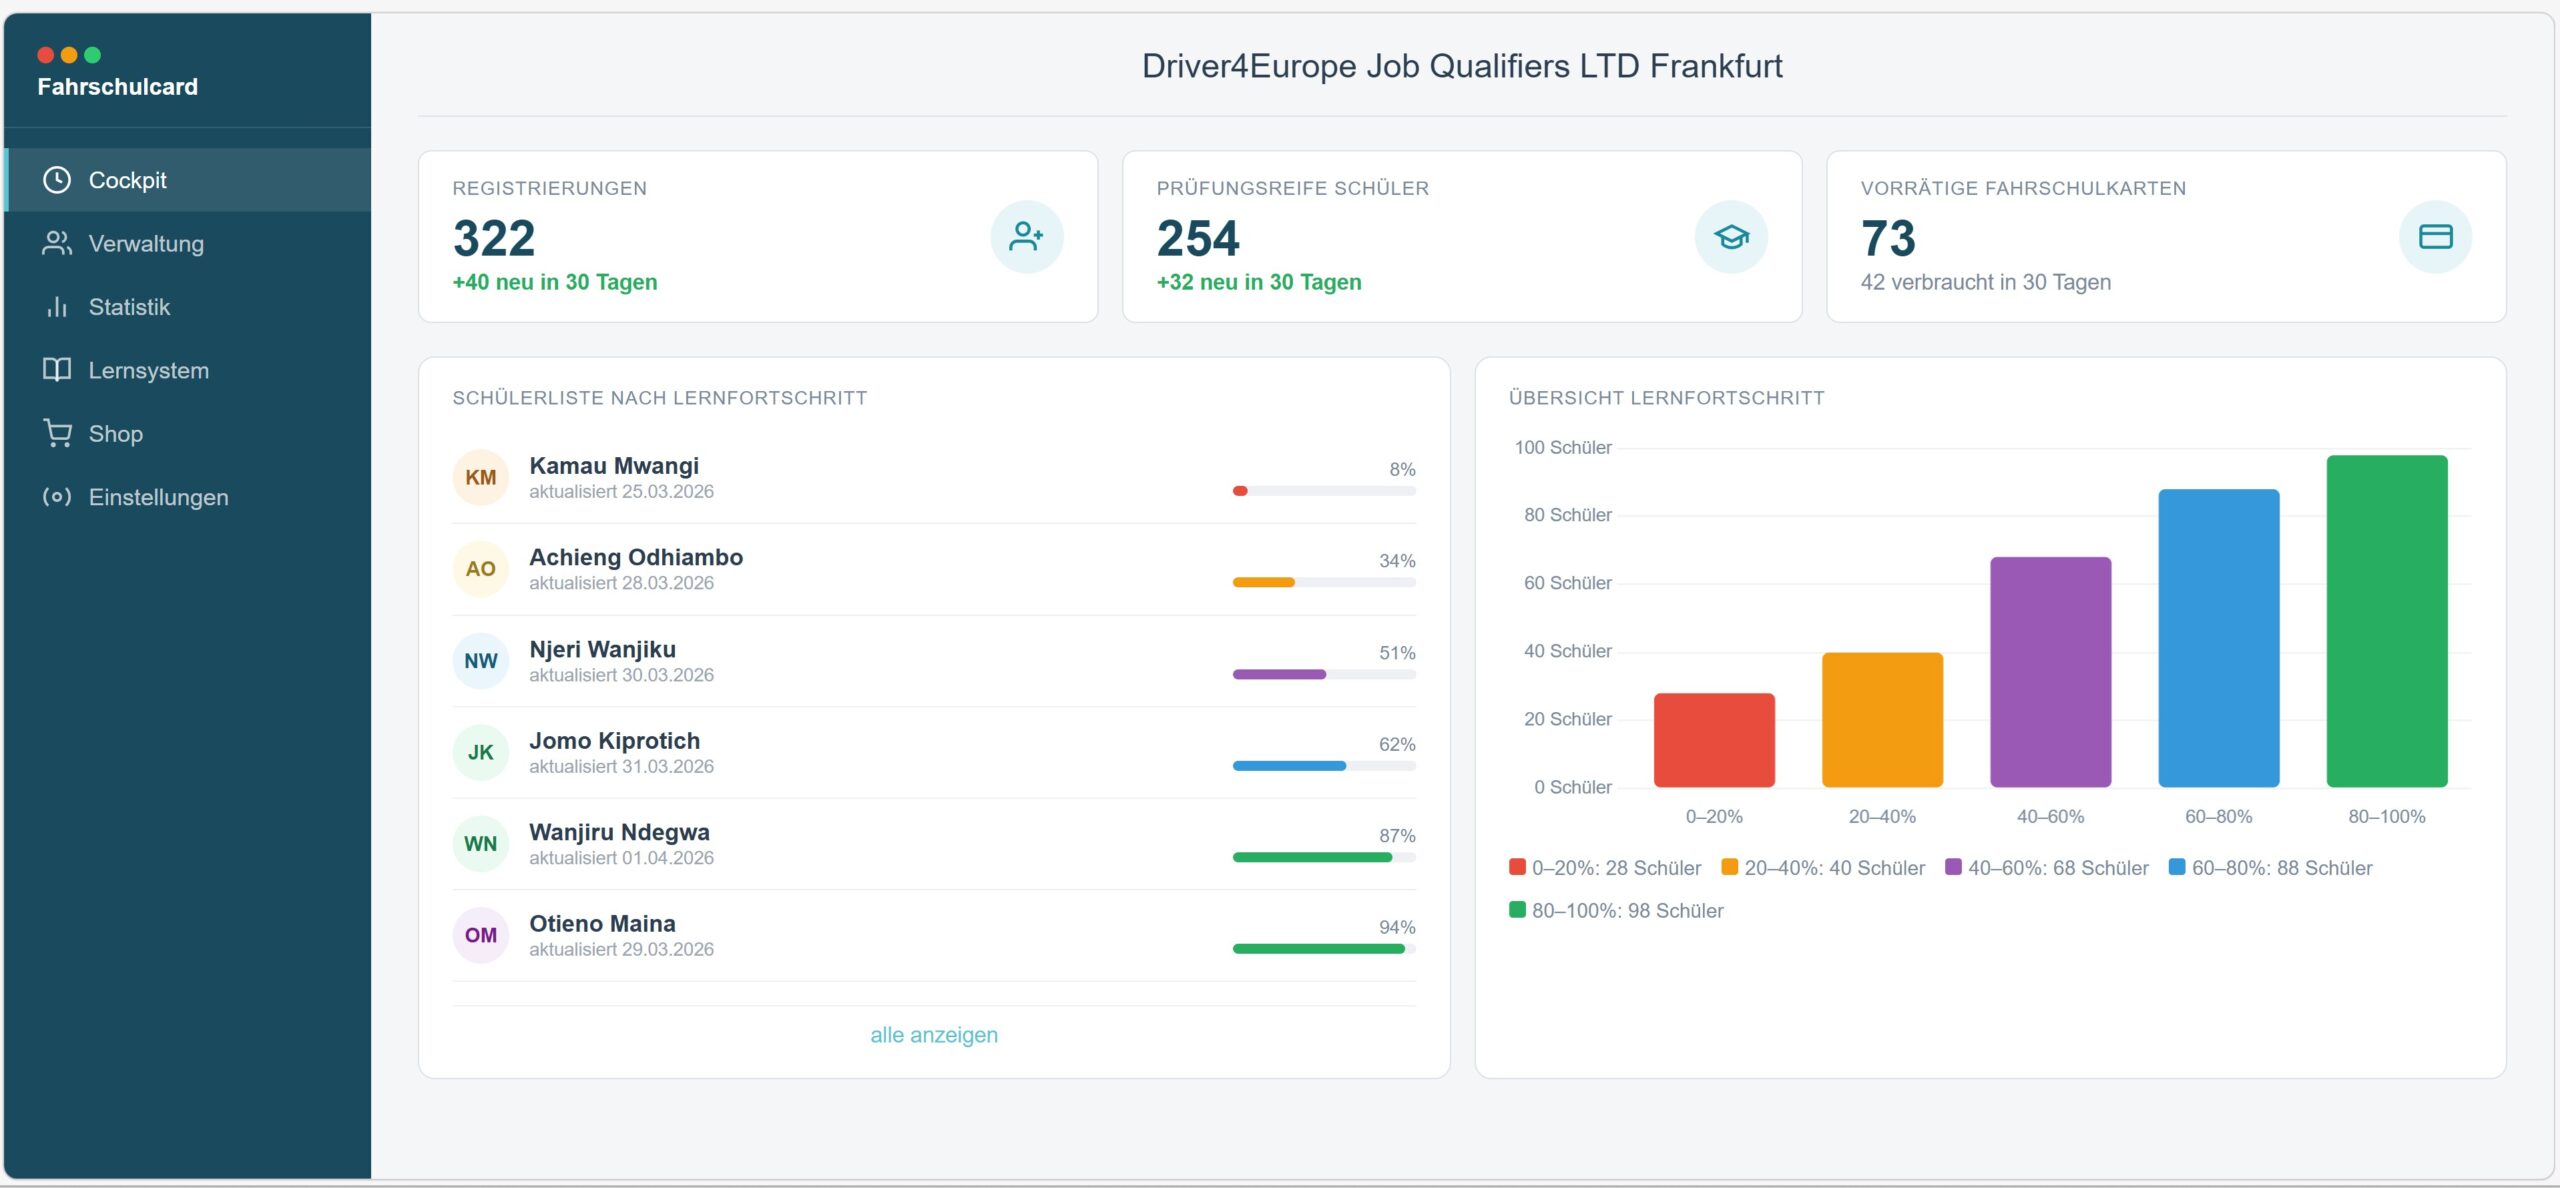Click the 'alle anzeigen' link

[x=933, y=1035]
